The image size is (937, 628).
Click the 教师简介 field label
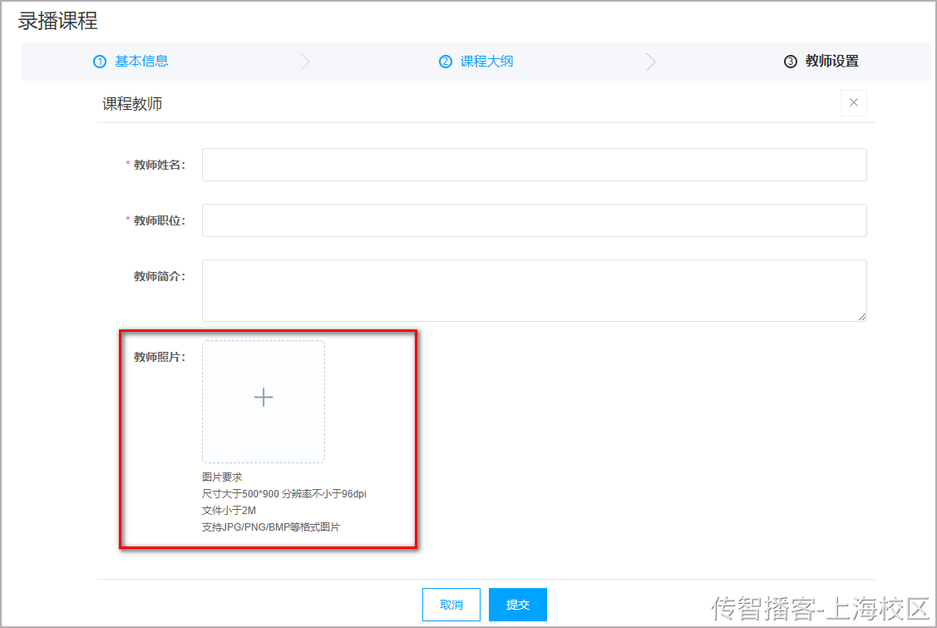pyautogui.click(x=160, y=276)
